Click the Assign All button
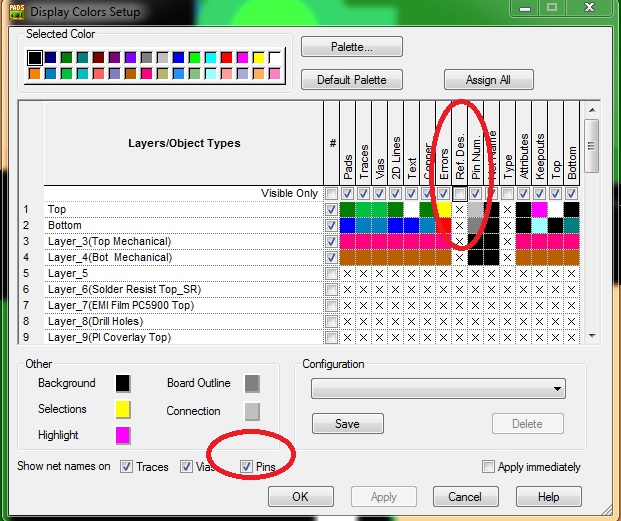 pos(488,80)
